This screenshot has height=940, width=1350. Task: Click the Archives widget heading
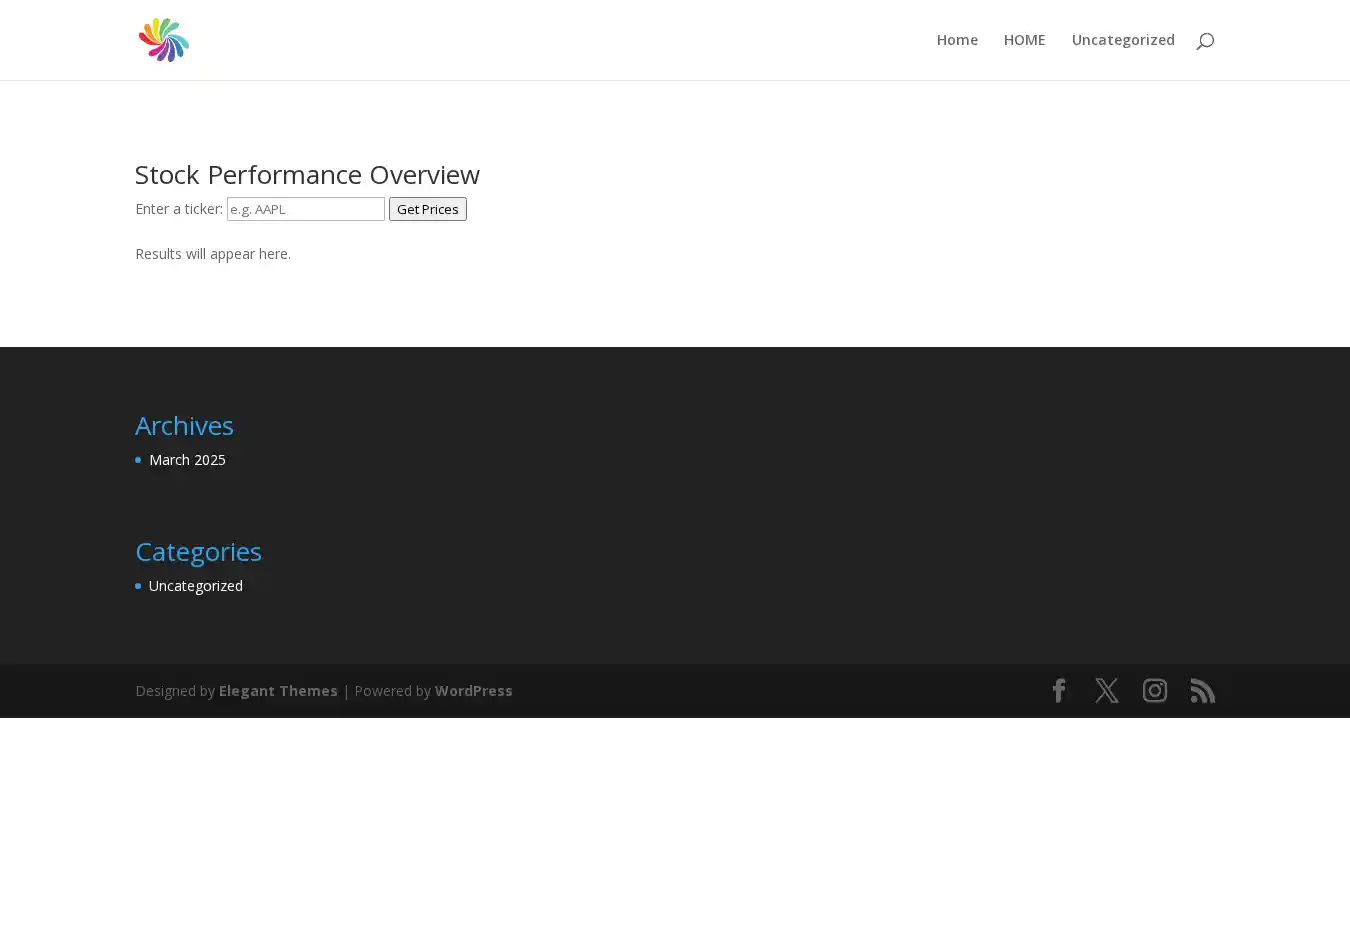pyautogui.click(x=184, y=425)
